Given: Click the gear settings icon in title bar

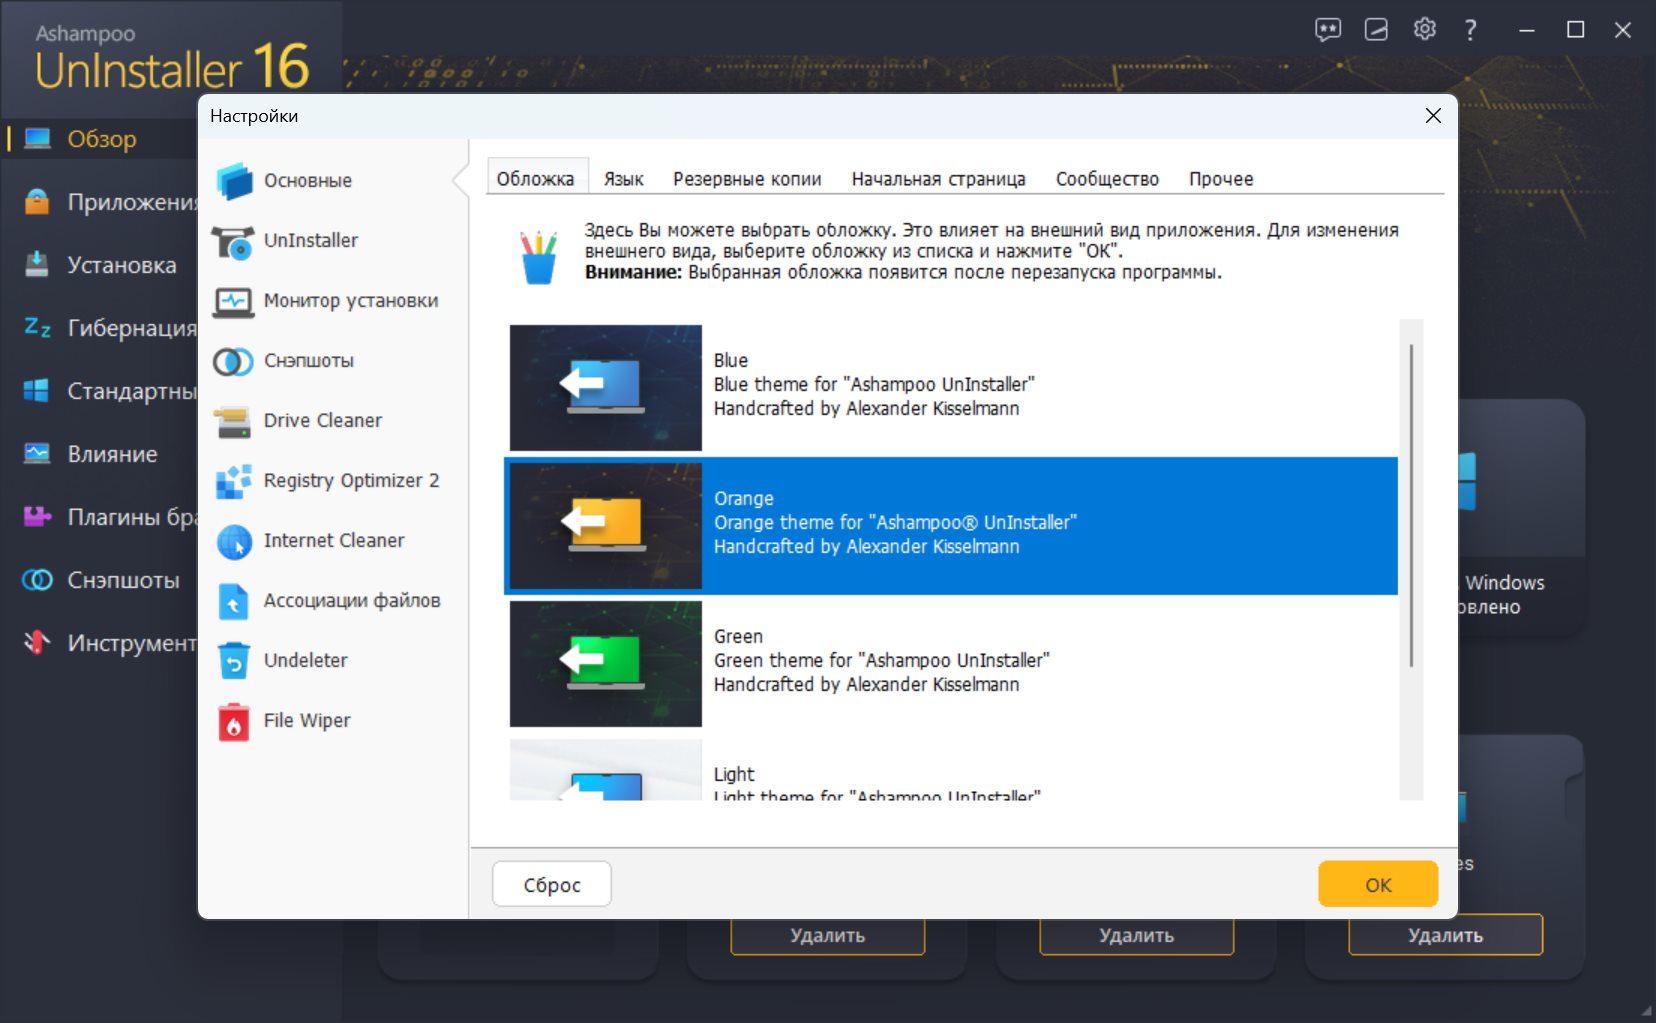Looking at the screenshot, I should (x=1424, y=30).
